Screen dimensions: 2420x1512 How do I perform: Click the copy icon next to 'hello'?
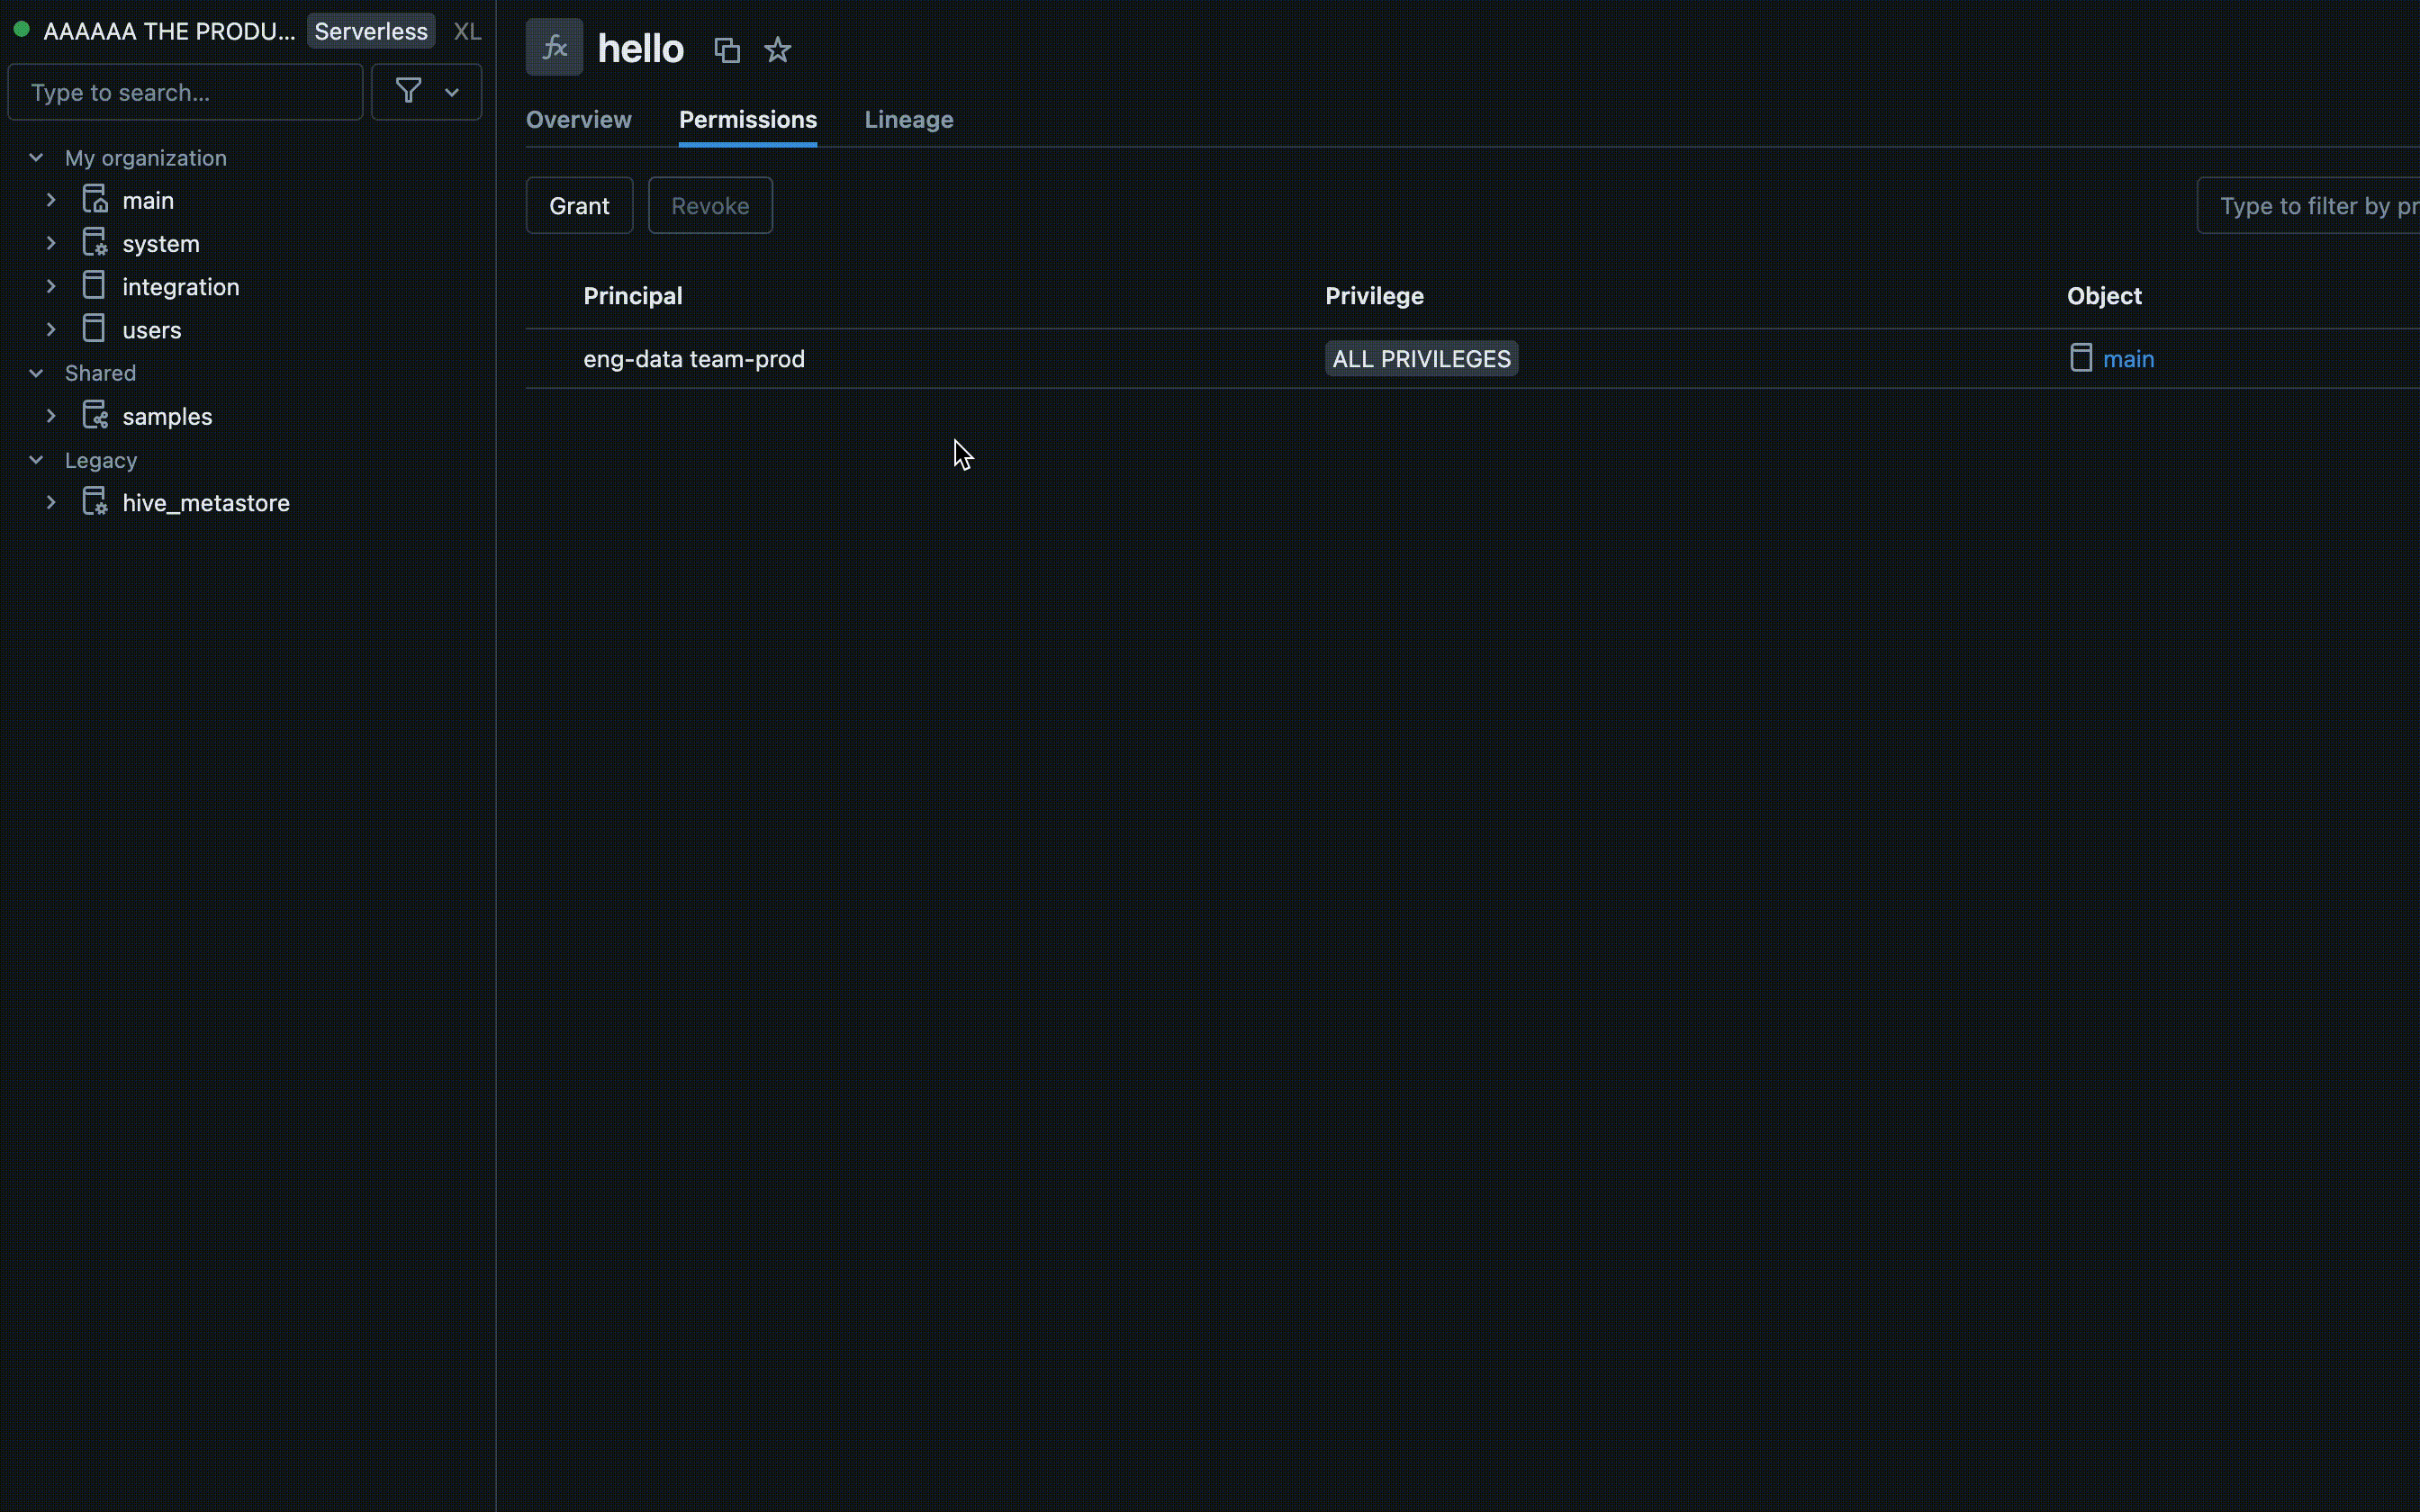pyautogui.click(x=727, y=49)
